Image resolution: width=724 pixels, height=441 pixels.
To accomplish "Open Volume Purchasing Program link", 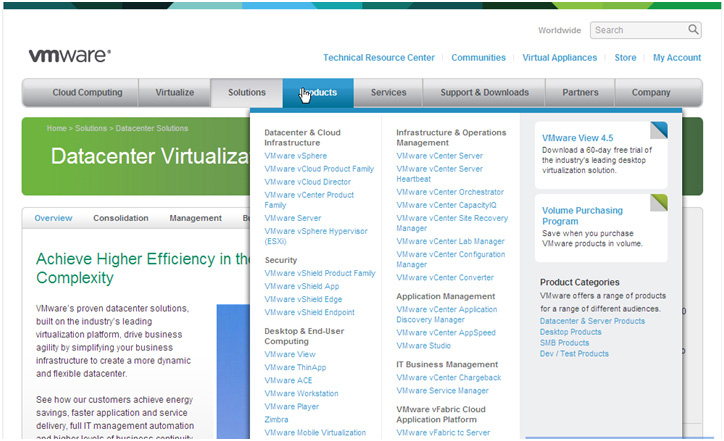I will tap(582, 216).
